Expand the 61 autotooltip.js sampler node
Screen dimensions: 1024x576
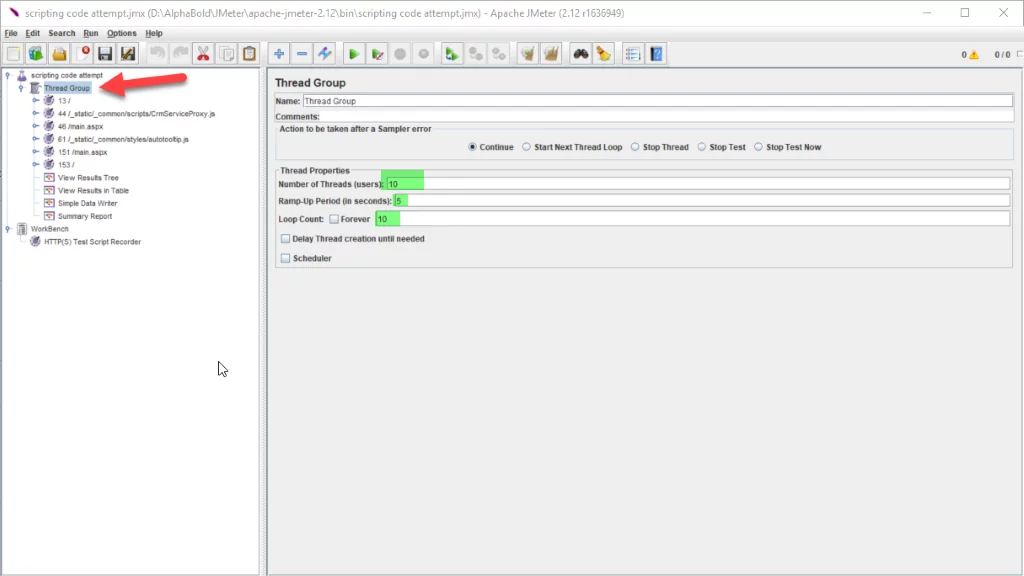35,139
